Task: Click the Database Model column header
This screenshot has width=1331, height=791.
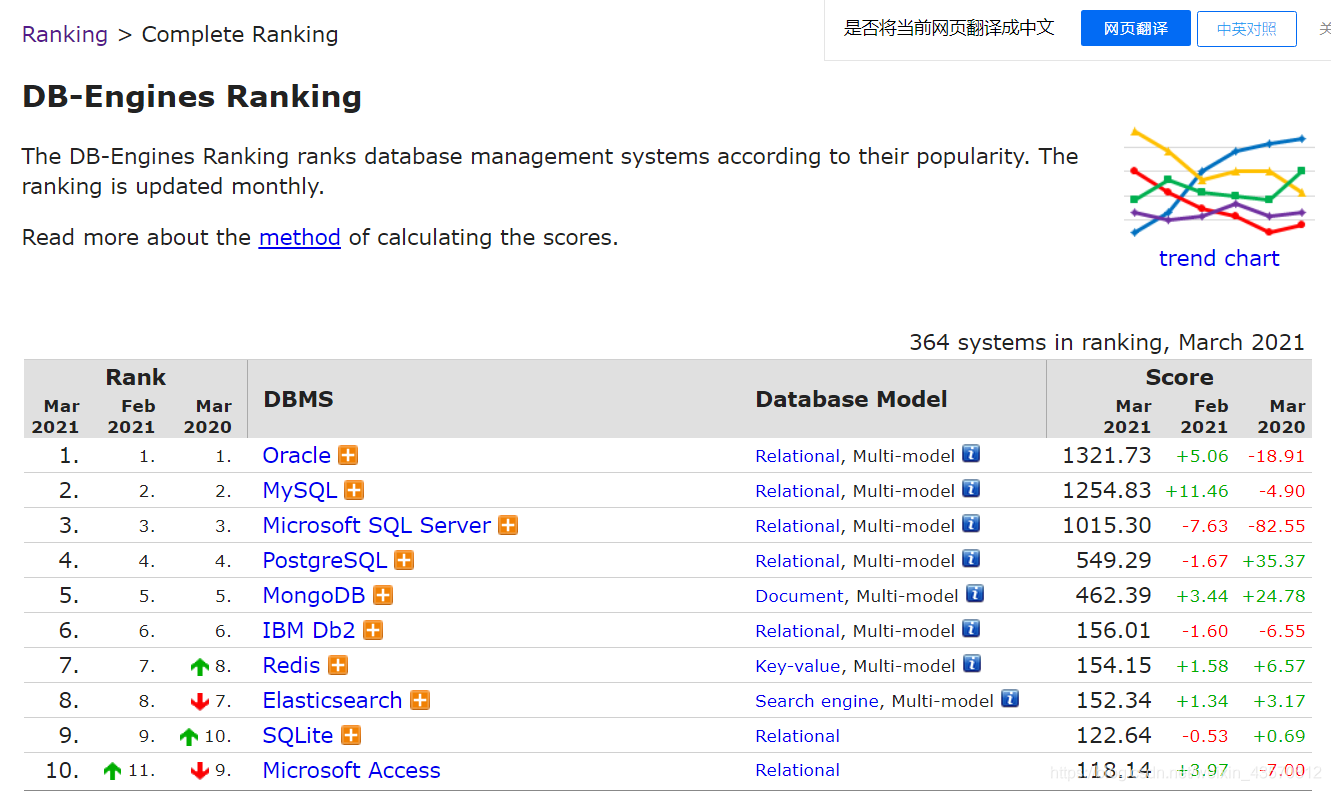Action: tap(851, 399)
